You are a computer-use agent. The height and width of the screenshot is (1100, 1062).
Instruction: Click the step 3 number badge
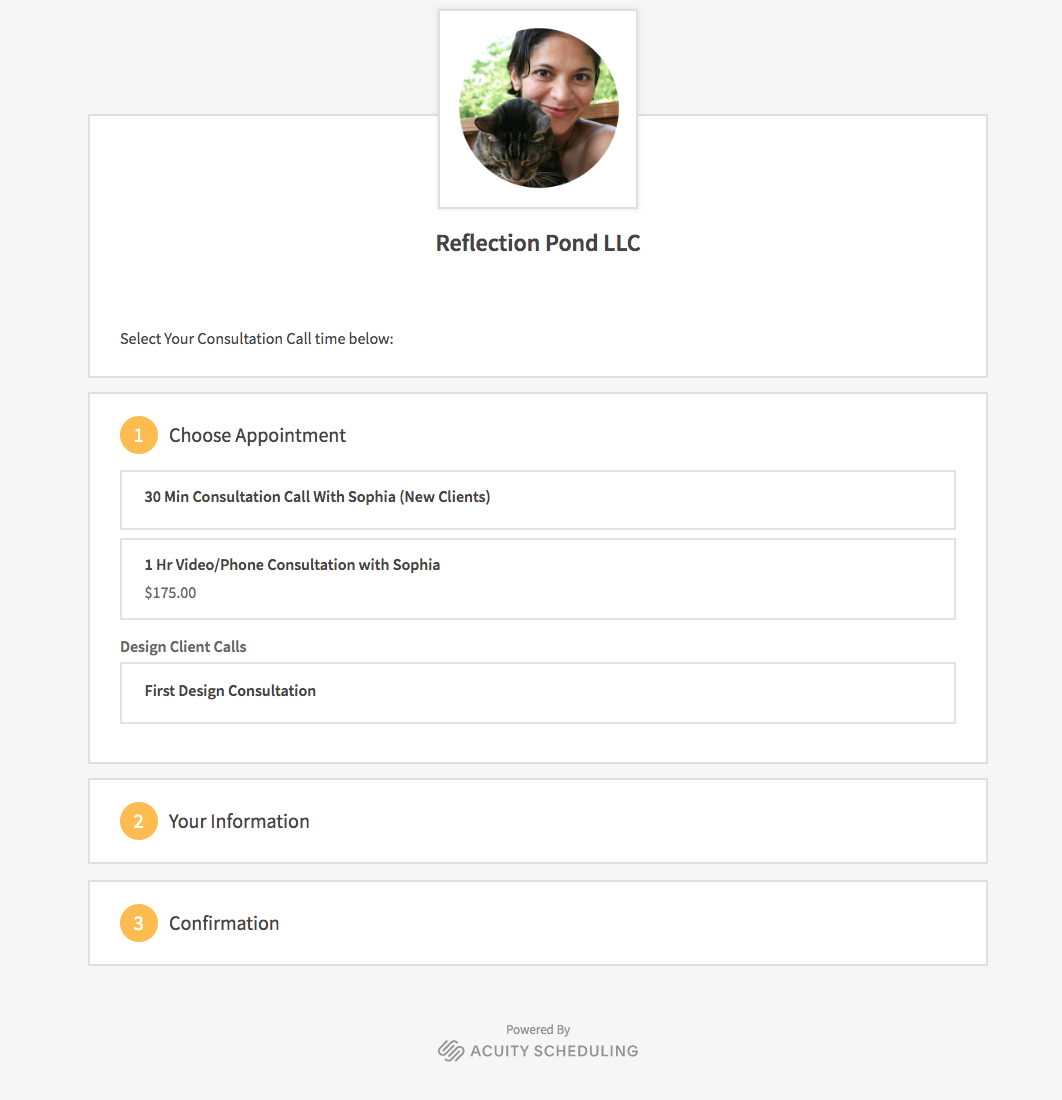pos(138,923)
